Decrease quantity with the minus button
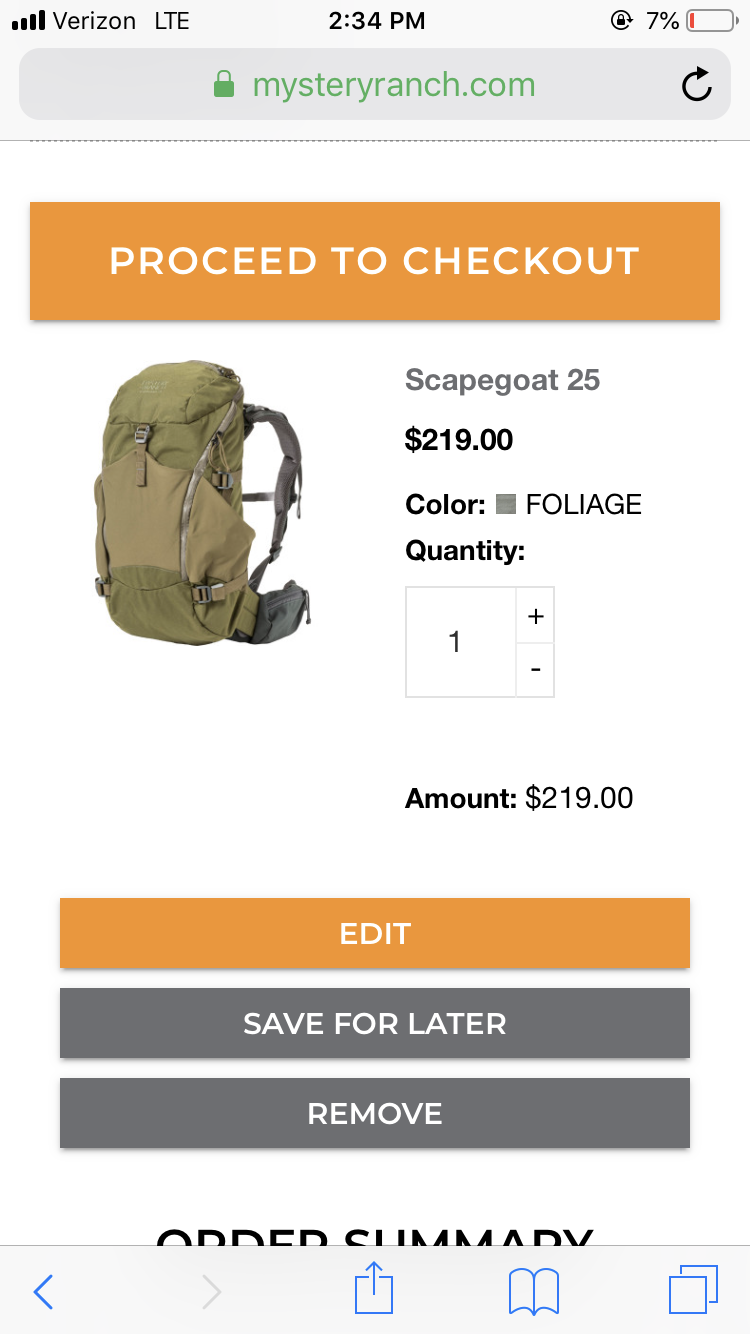 pyautogui.click(x=535, y=670)
